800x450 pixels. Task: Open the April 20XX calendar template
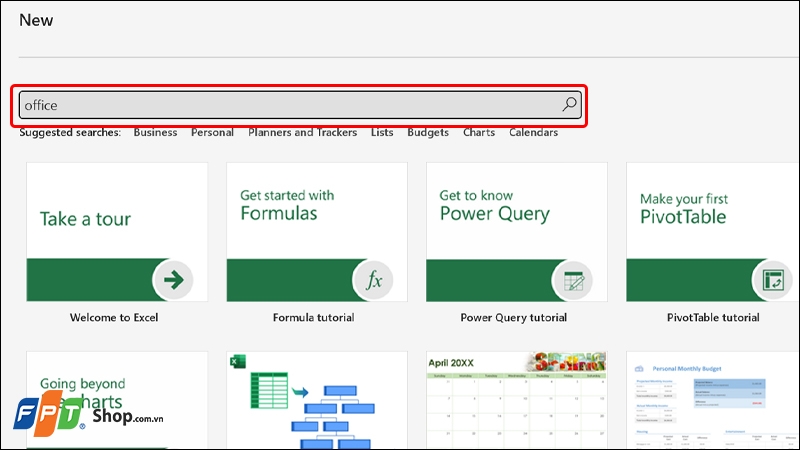click(517, 400)
